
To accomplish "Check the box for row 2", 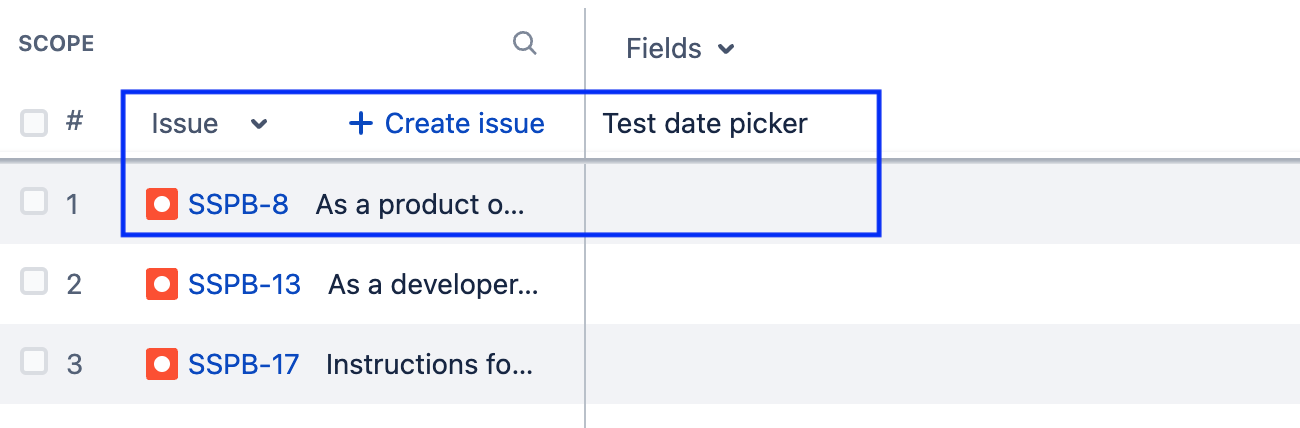I will point(34,283).
